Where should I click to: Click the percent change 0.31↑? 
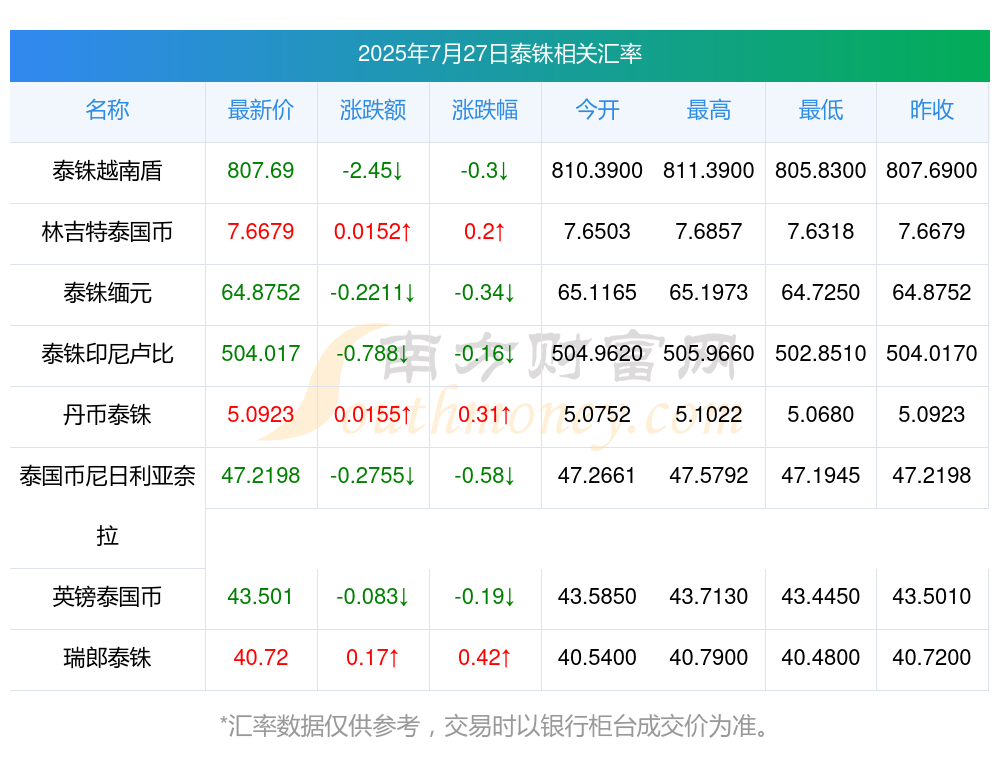click(x=485, y=415)
